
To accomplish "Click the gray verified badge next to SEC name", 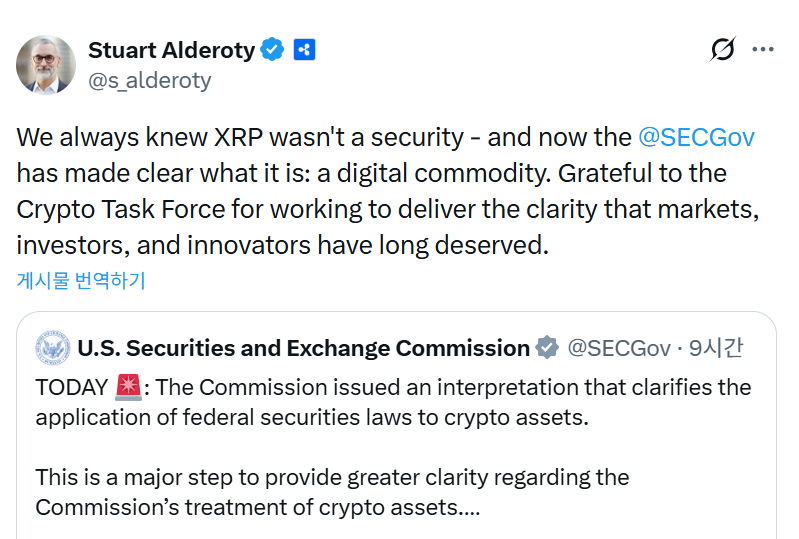I will (x=547, y=348).
